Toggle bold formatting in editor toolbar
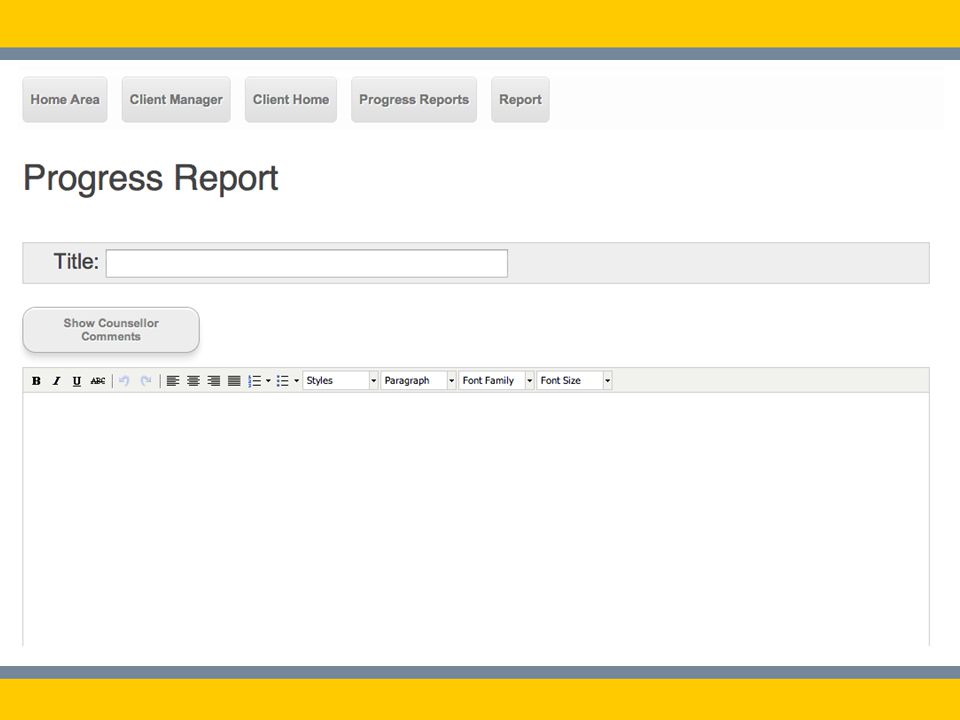960x720 pixels. 36,381
